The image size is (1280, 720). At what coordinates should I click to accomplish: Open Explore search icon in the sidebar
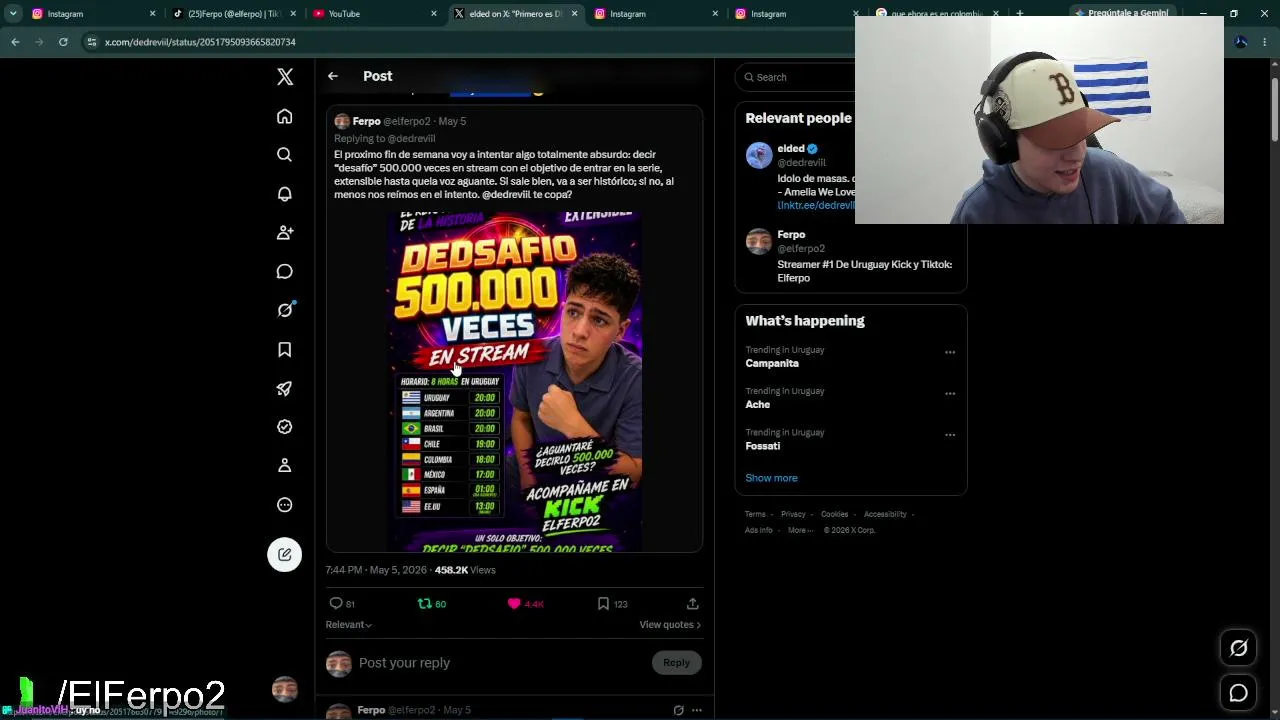point(285,155)
